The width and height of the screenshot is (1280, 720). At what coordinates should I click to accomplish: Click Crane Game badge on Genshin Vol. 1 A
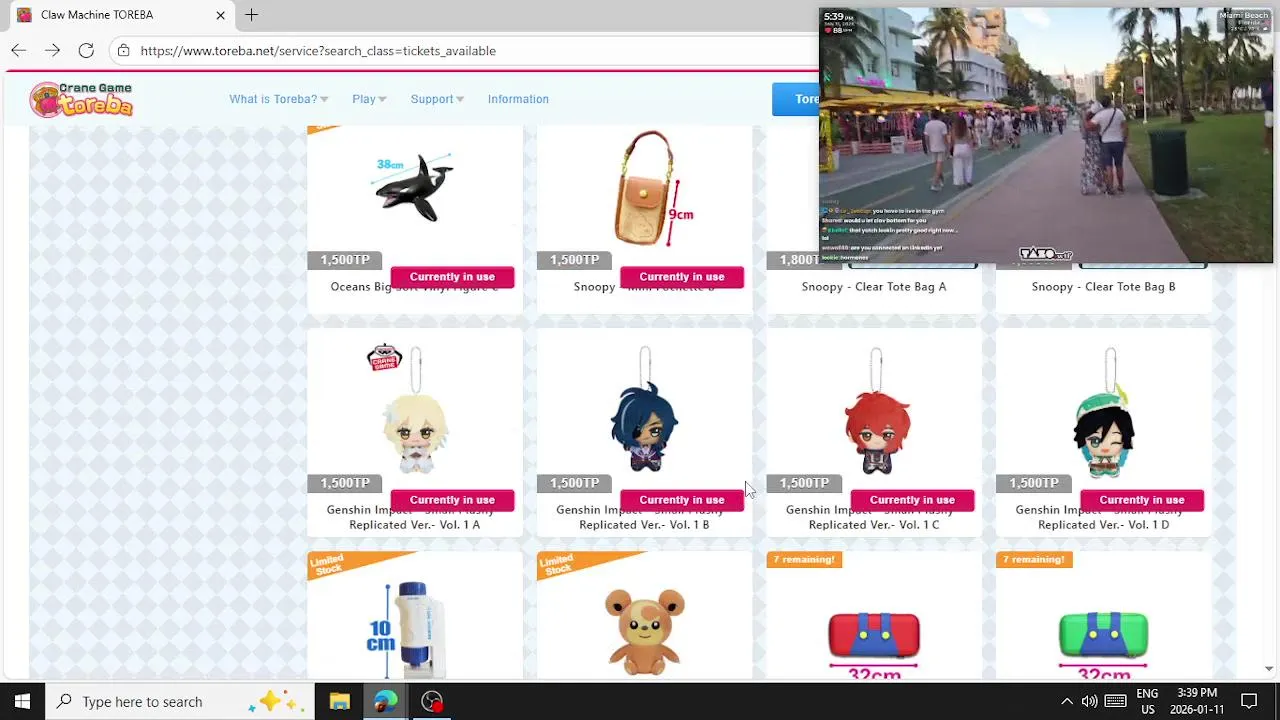click(x=385, y=358)
